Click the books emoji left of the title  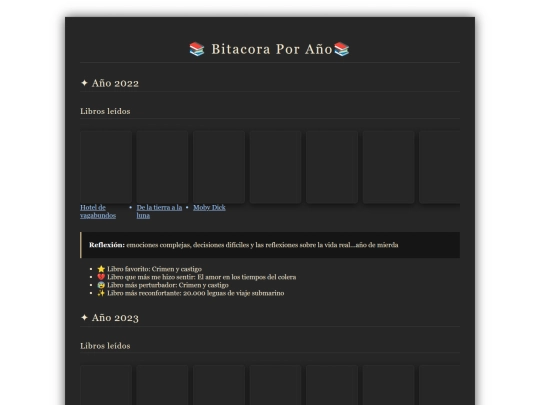pos(197,49)
